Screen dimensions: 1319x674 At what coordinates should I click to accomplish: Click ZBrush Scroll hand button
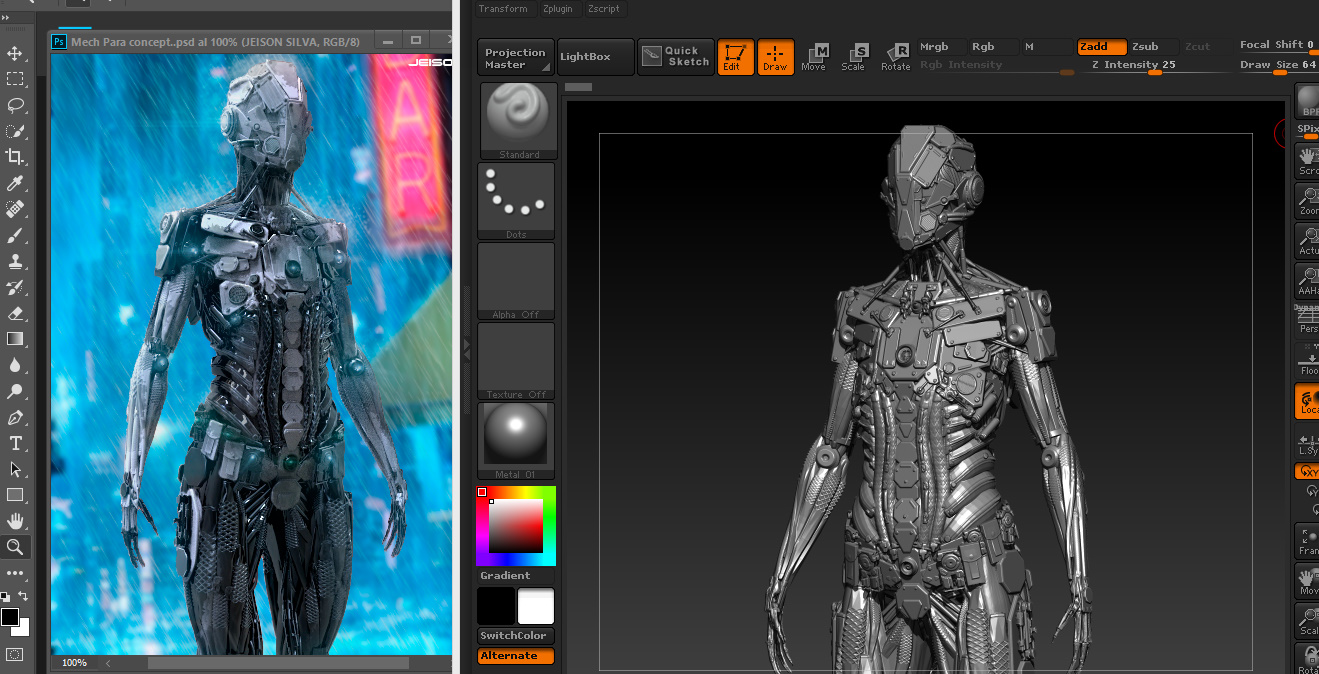click(1308, 160)
